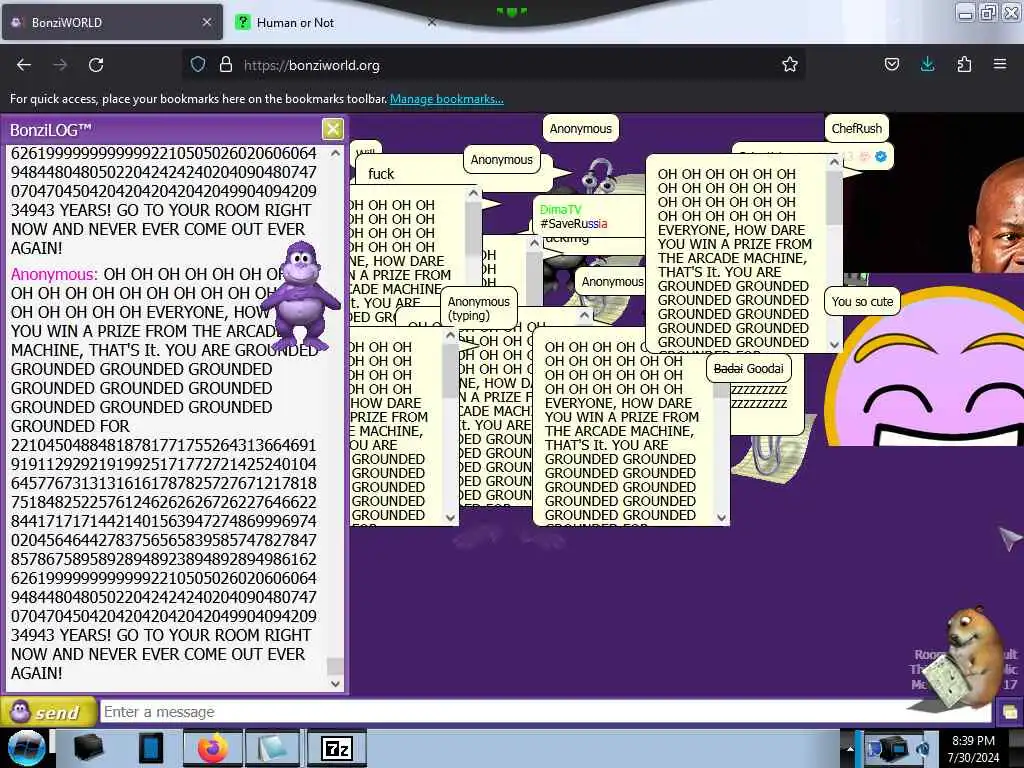Open the Pocket save icon
The width and height of the screenshot is (1024, 768).
coord(891,64)
